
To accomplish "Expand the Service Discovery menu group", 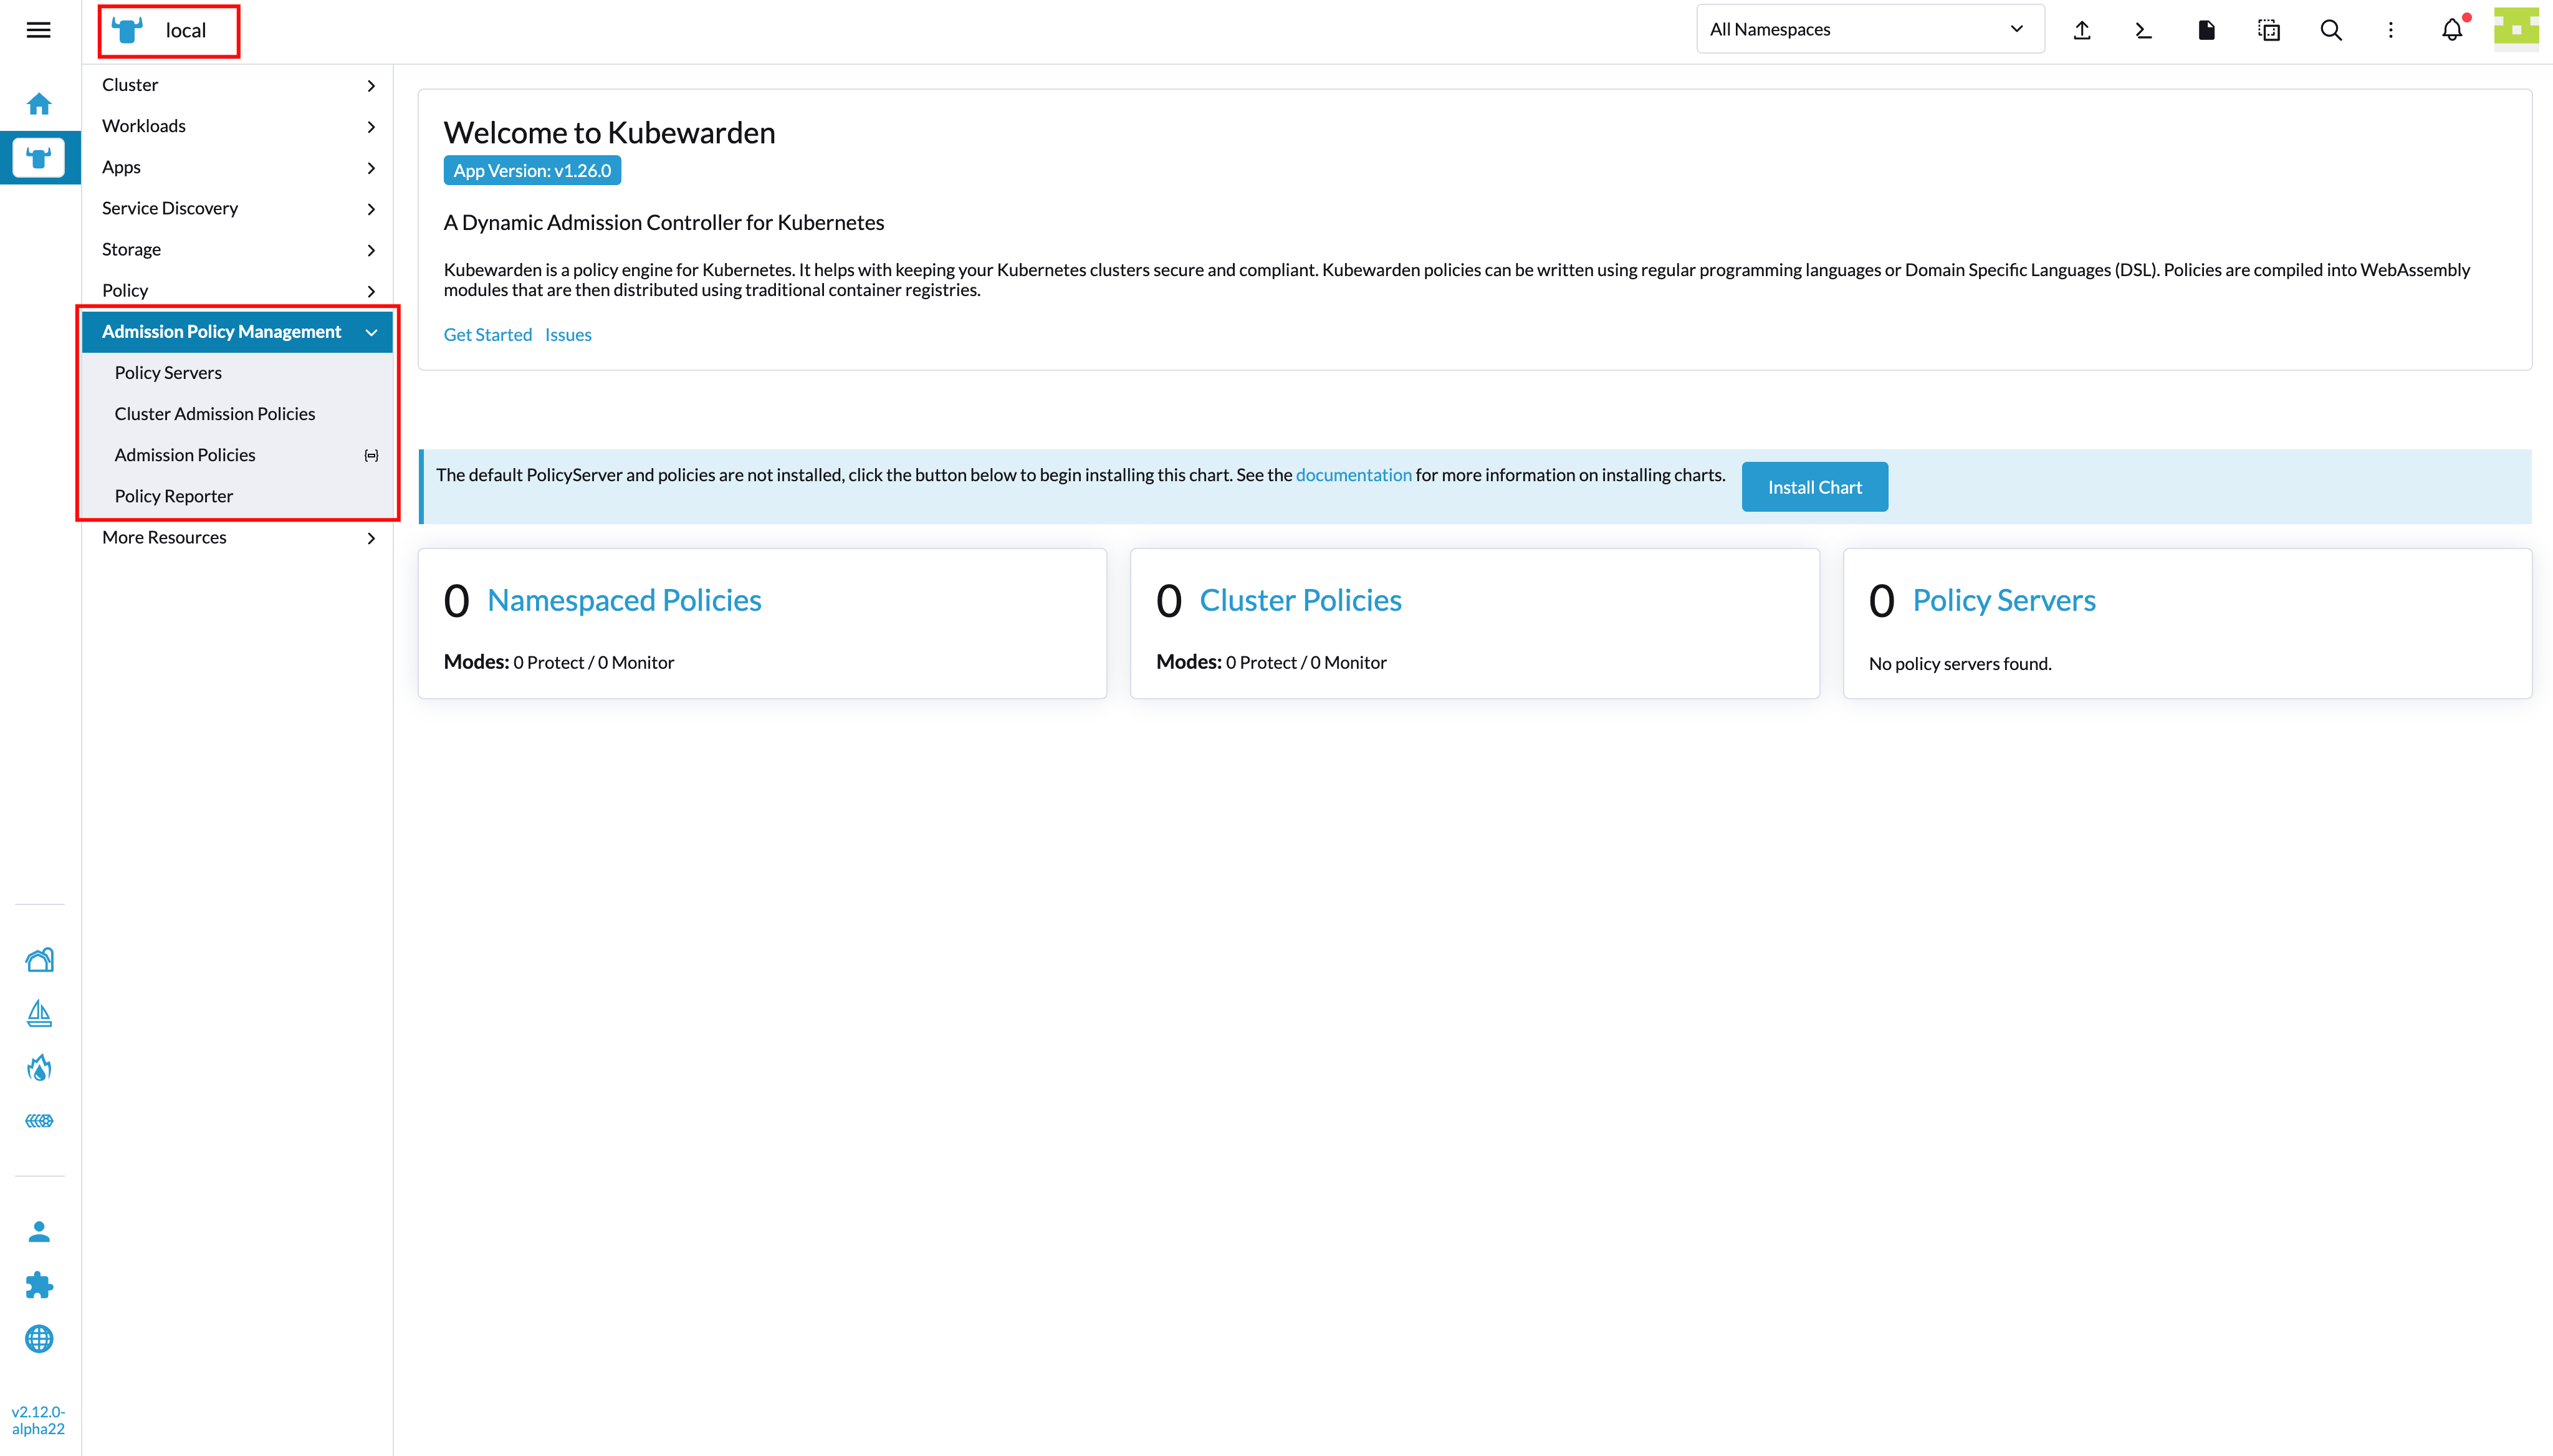I will pos(238,208).
